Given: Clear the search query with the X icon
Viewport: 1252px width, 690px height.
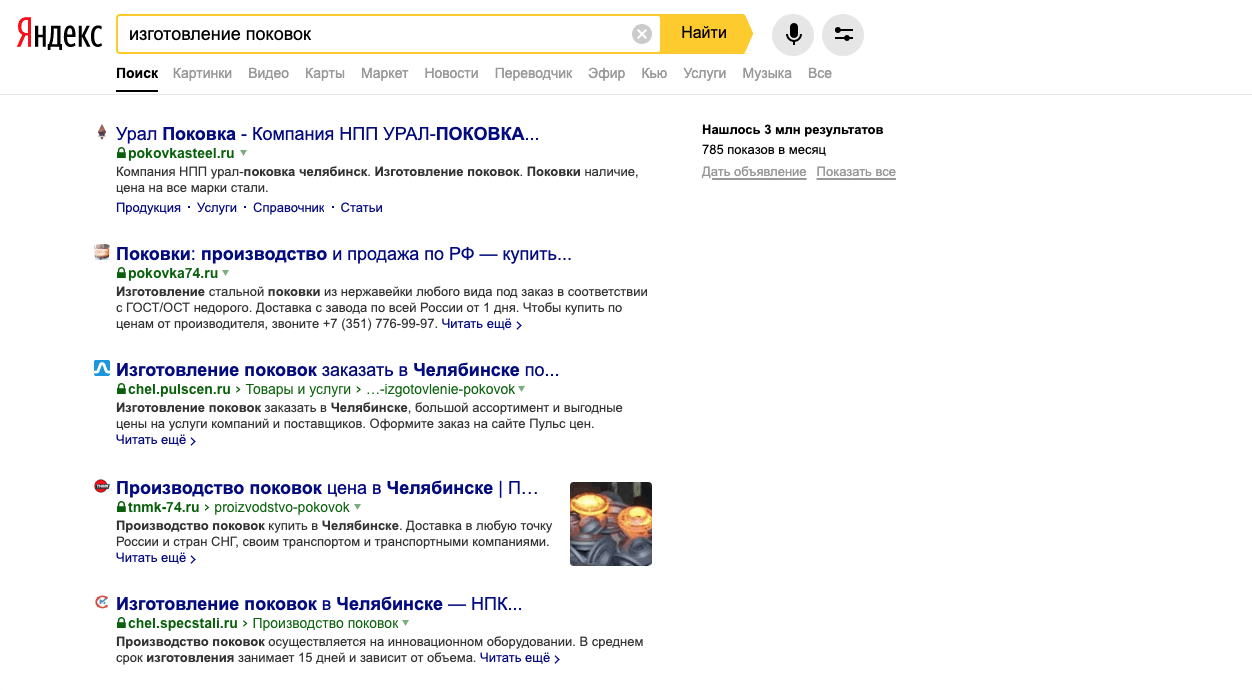Looking at the screenshot, I should pos(642,34).
